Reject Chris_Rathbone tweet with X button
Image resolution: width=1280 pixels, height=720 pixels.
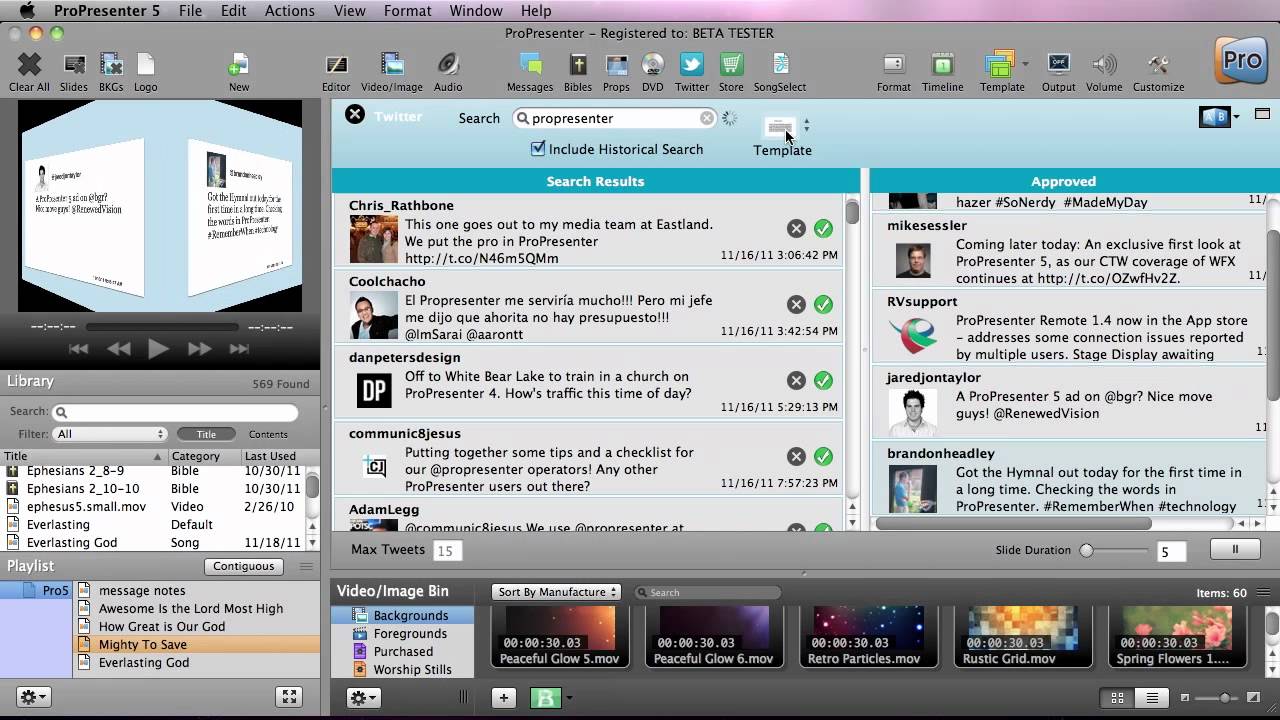796,228
